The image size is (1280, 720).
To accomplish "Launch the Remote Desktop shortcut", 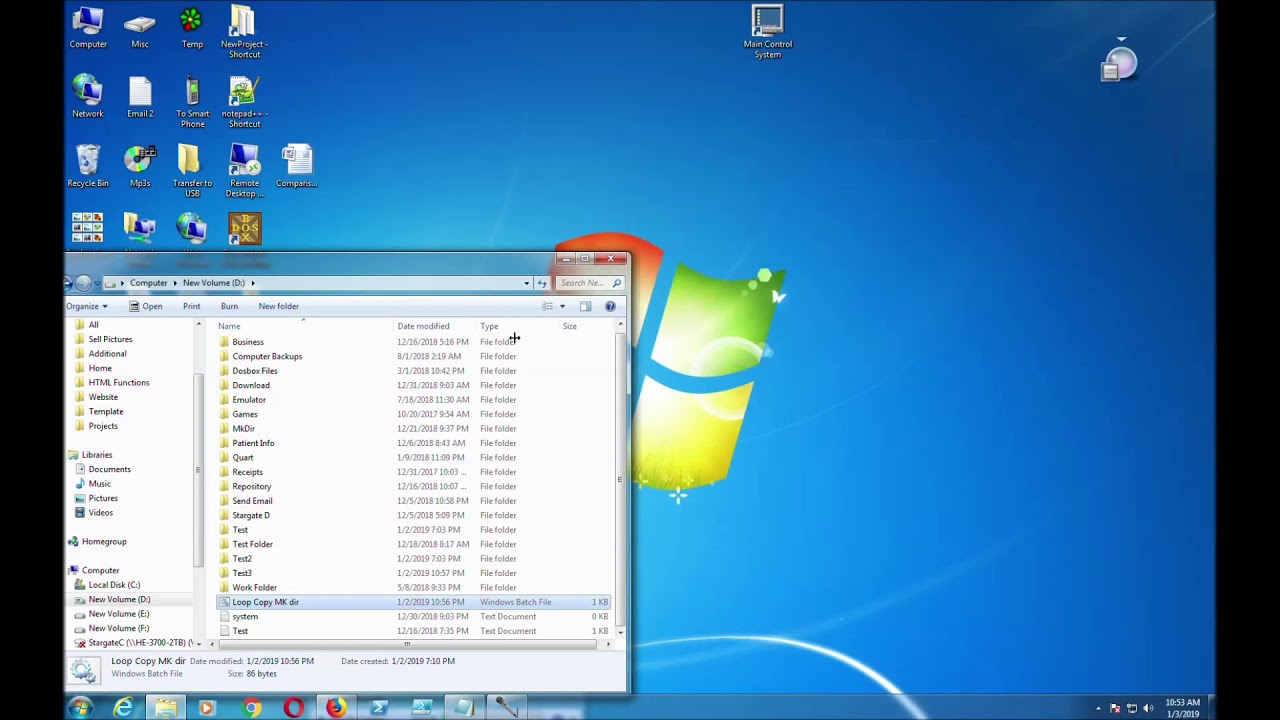I will 244,172.
